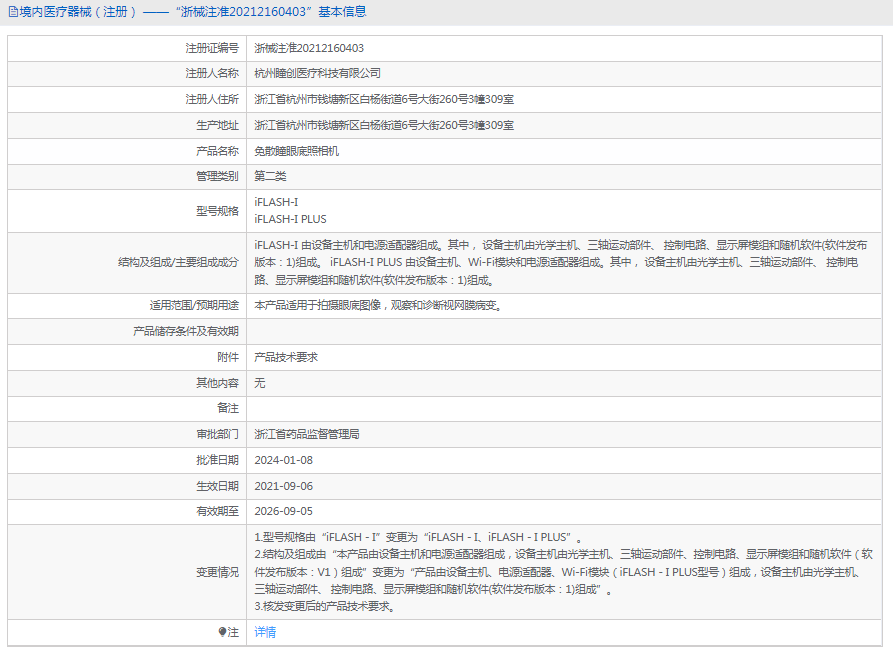This screenshot has width=893, height=651.
Task: Select attachment value 产品技术要求
Action: 286,357
